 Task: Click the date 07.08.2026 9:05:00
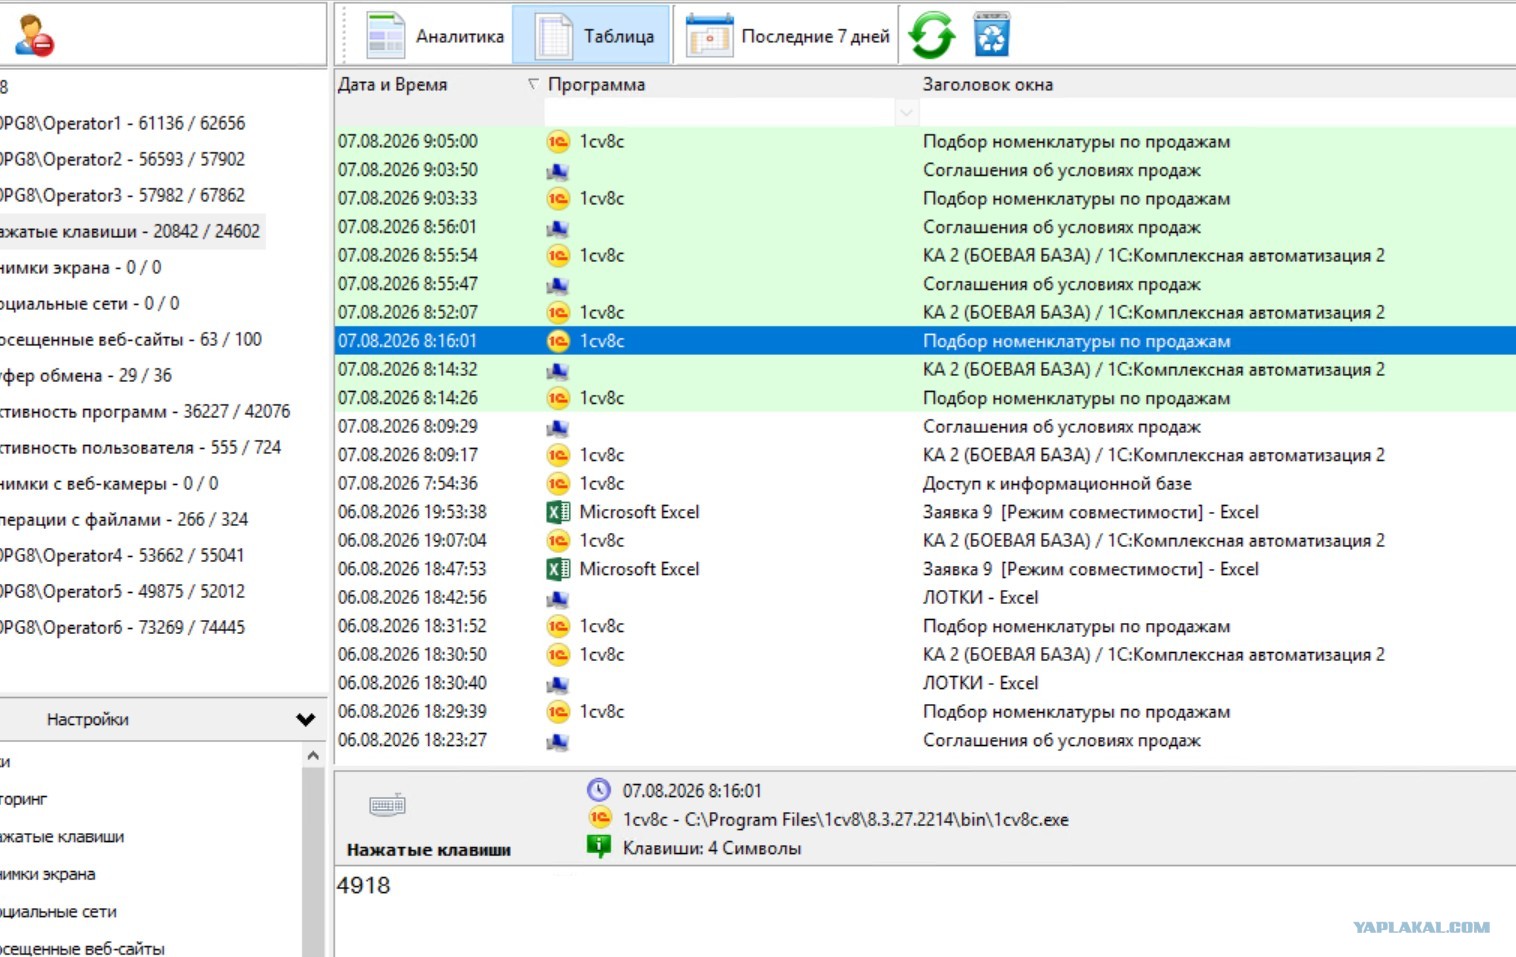coord(407,141)
